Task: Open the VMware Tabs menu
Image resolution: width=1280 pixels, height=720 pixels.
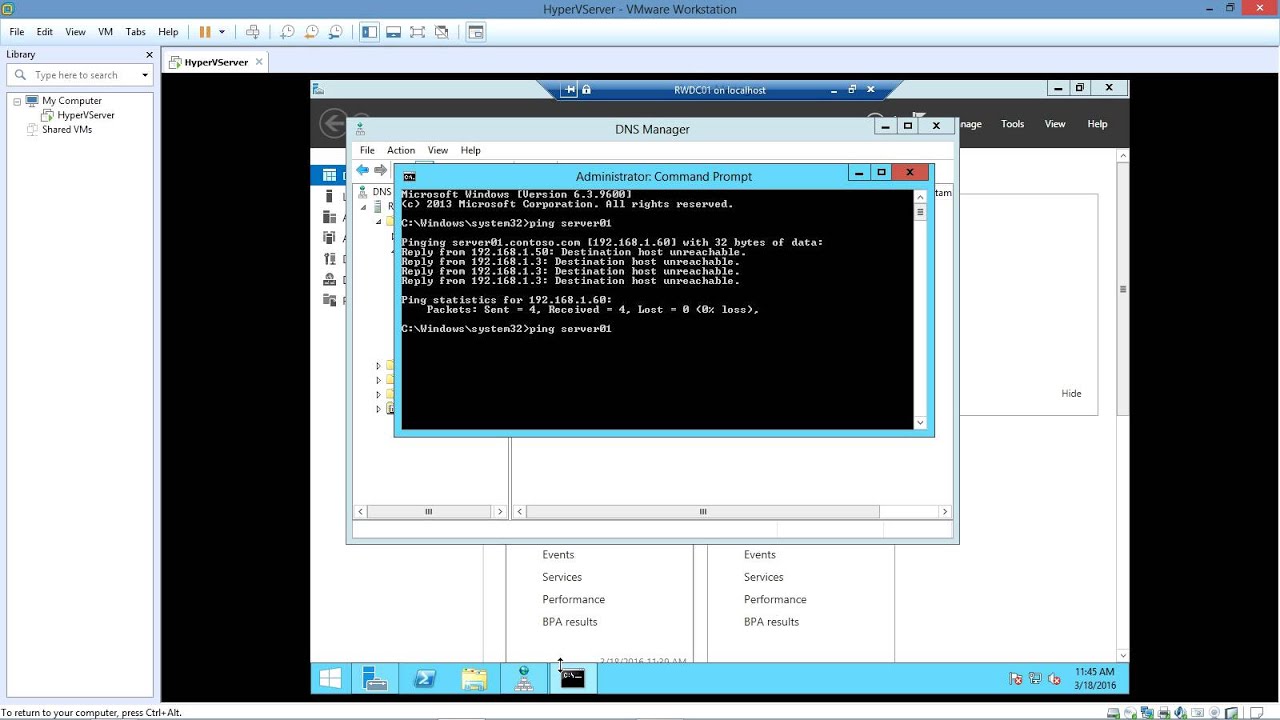Action: (x=136, y=32)
